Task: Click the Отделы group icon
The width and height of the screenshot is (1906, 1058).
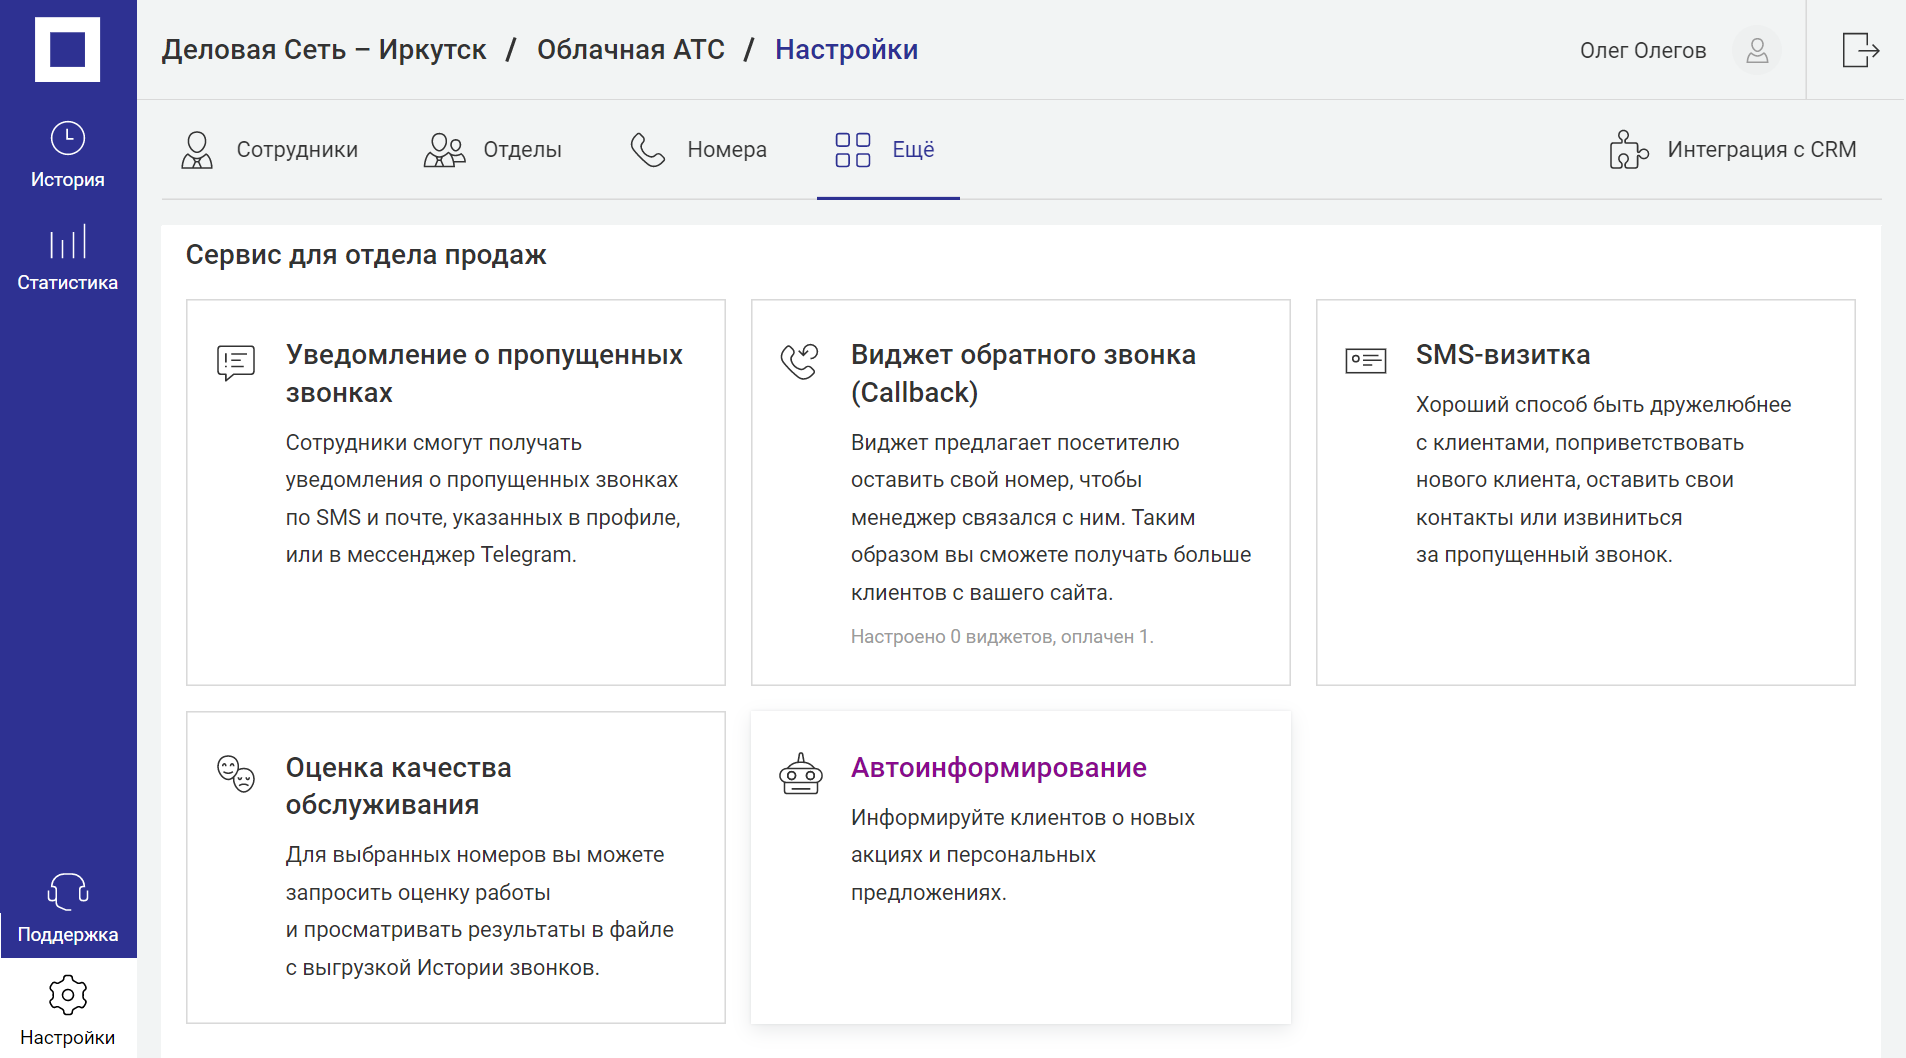Action: tap(445, 150)
